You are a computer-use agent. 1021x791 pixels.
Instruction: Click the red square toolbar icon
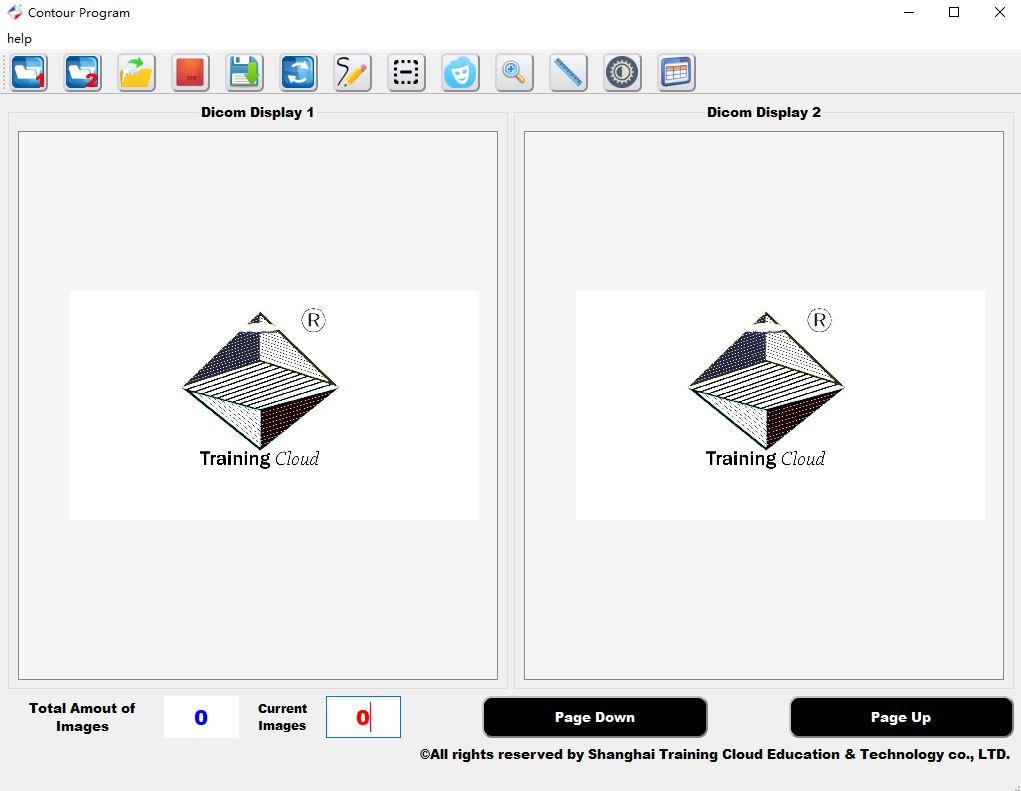click(191, 73)
